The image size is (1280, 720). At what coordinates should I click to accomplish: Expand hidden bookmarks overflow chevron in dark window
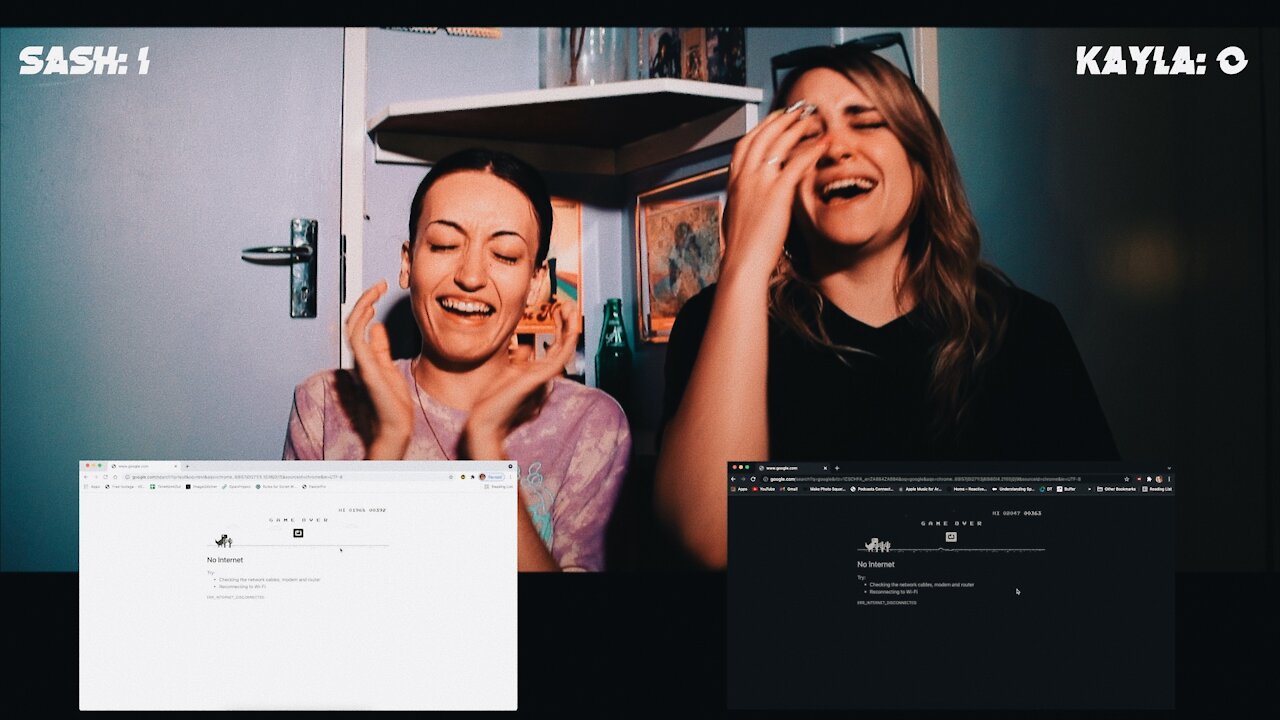[x=1091, y=489]
